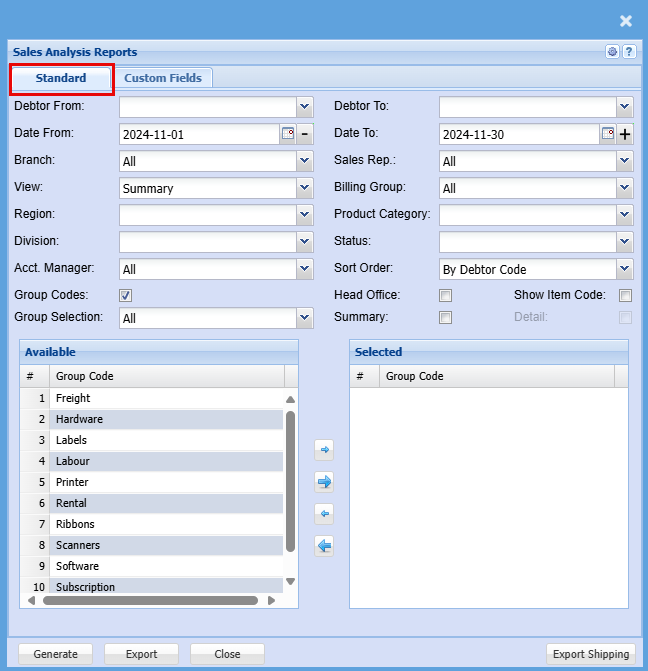Click the Generate button
Viewport: 648px width, 671px height.
(55, 654)
